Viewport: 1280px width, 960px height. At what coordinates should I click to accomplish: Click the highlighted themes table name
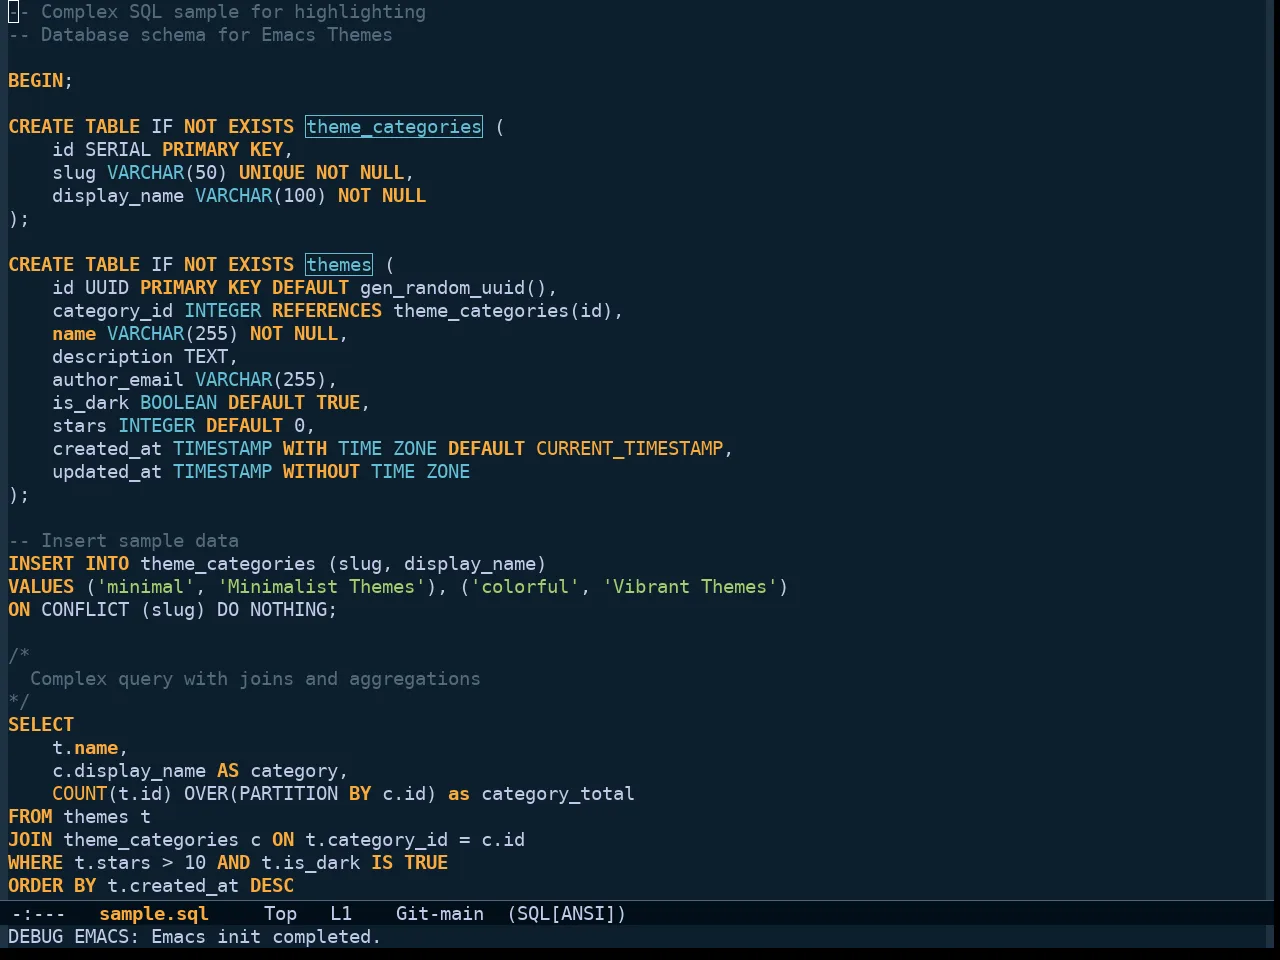[x=339, y=264]
